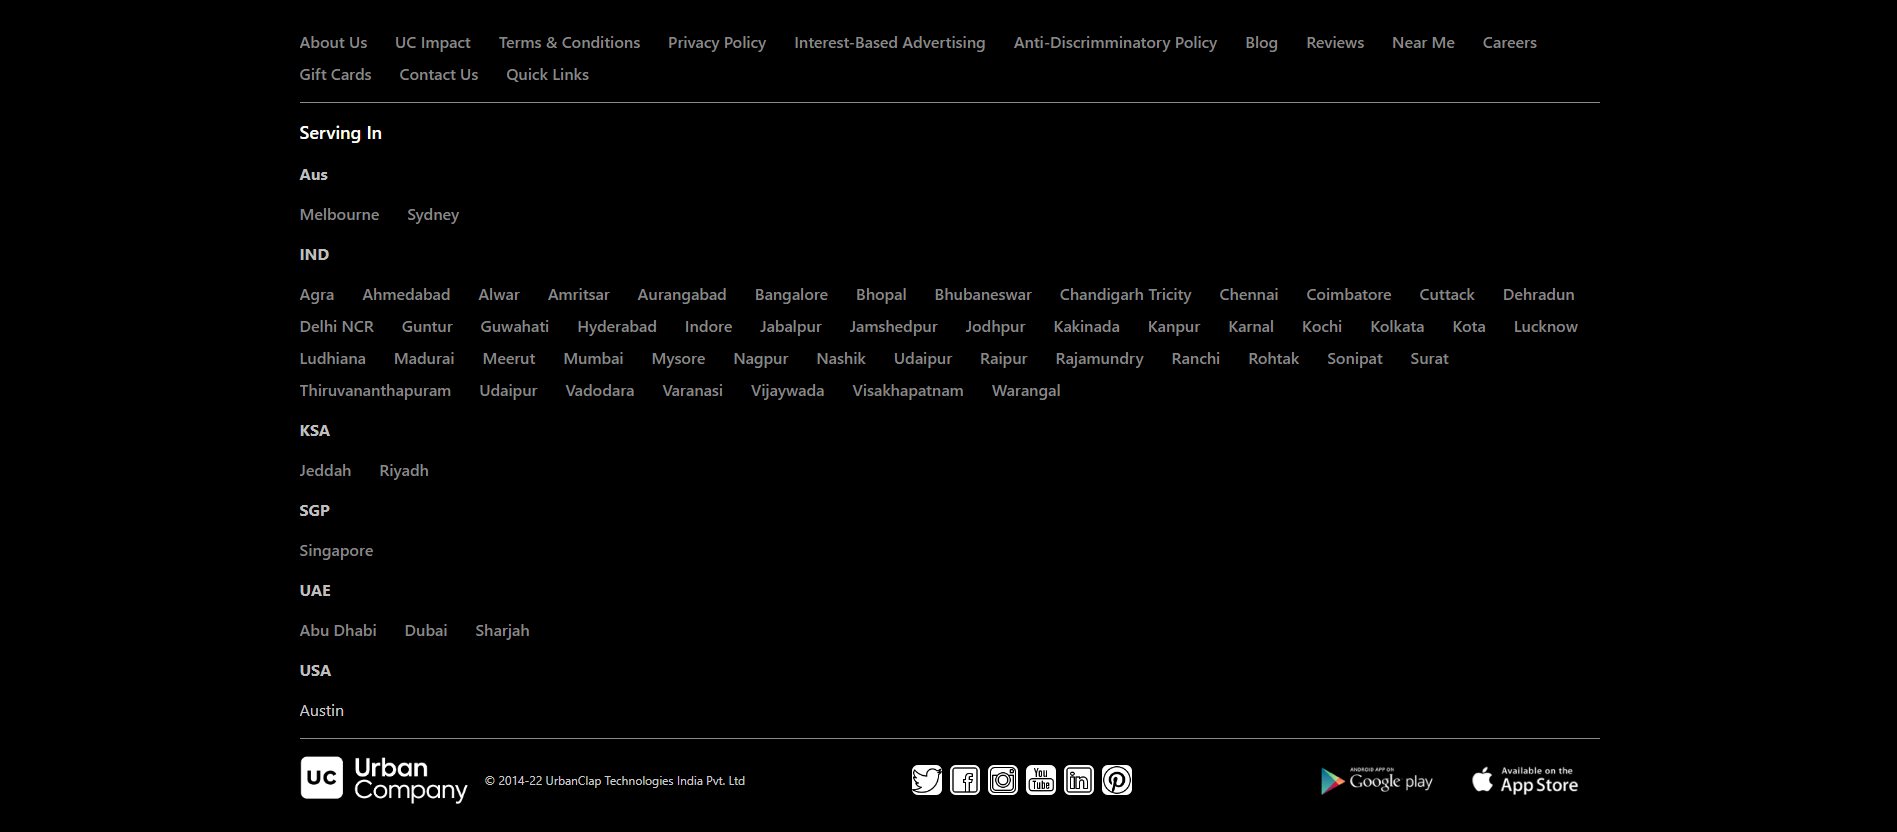Open the Reviews link

(1335, 43)
